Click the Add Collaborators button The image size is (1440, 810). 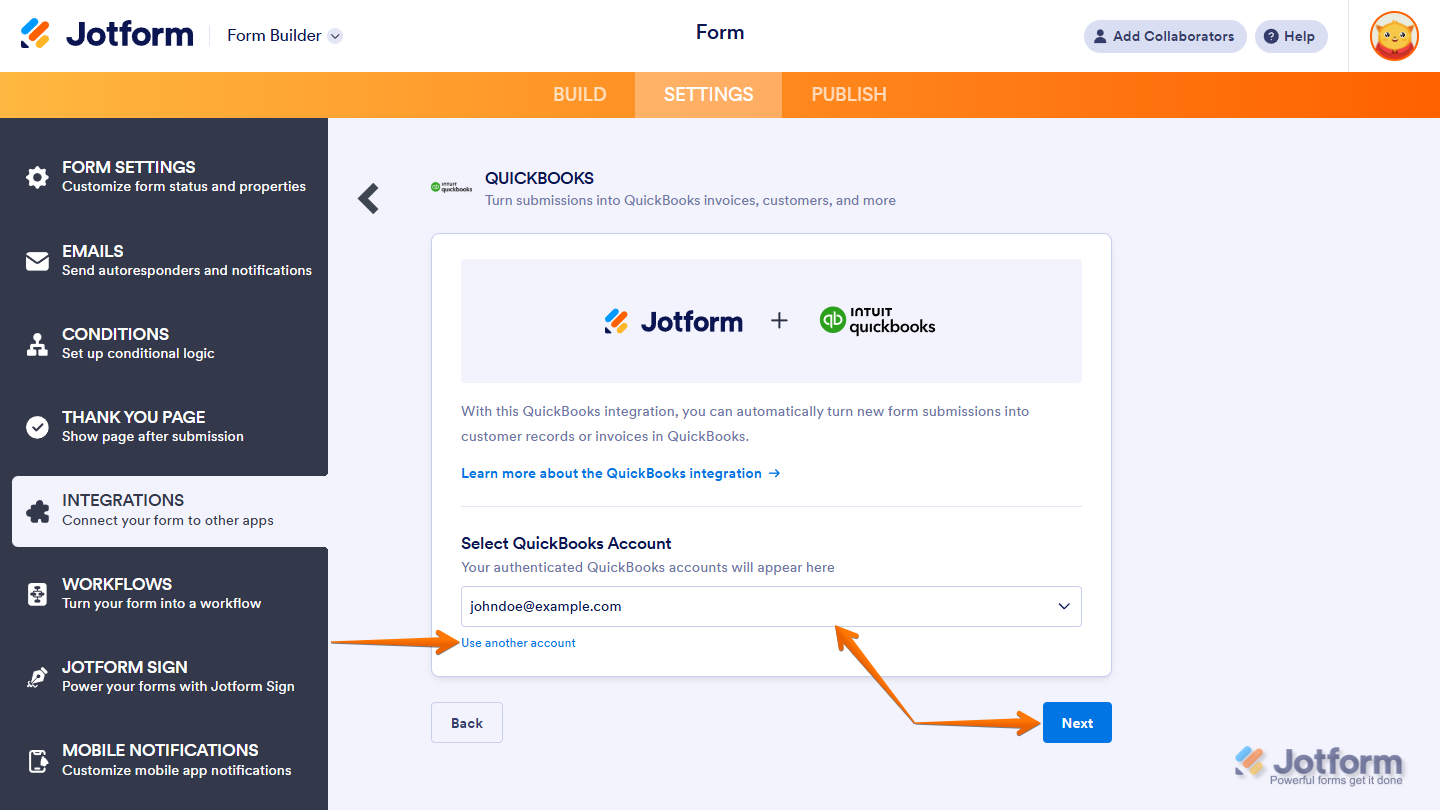1165,36
